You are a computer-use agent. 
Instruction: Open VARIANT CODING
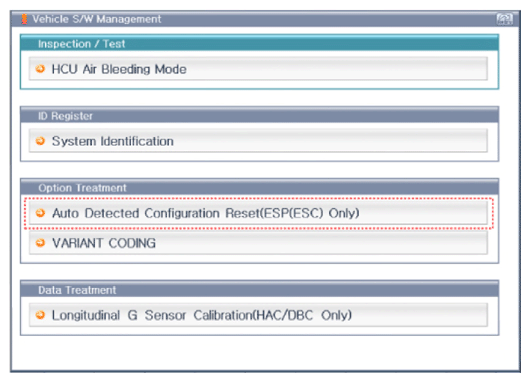pyautogui.click(x=258, y=243)
